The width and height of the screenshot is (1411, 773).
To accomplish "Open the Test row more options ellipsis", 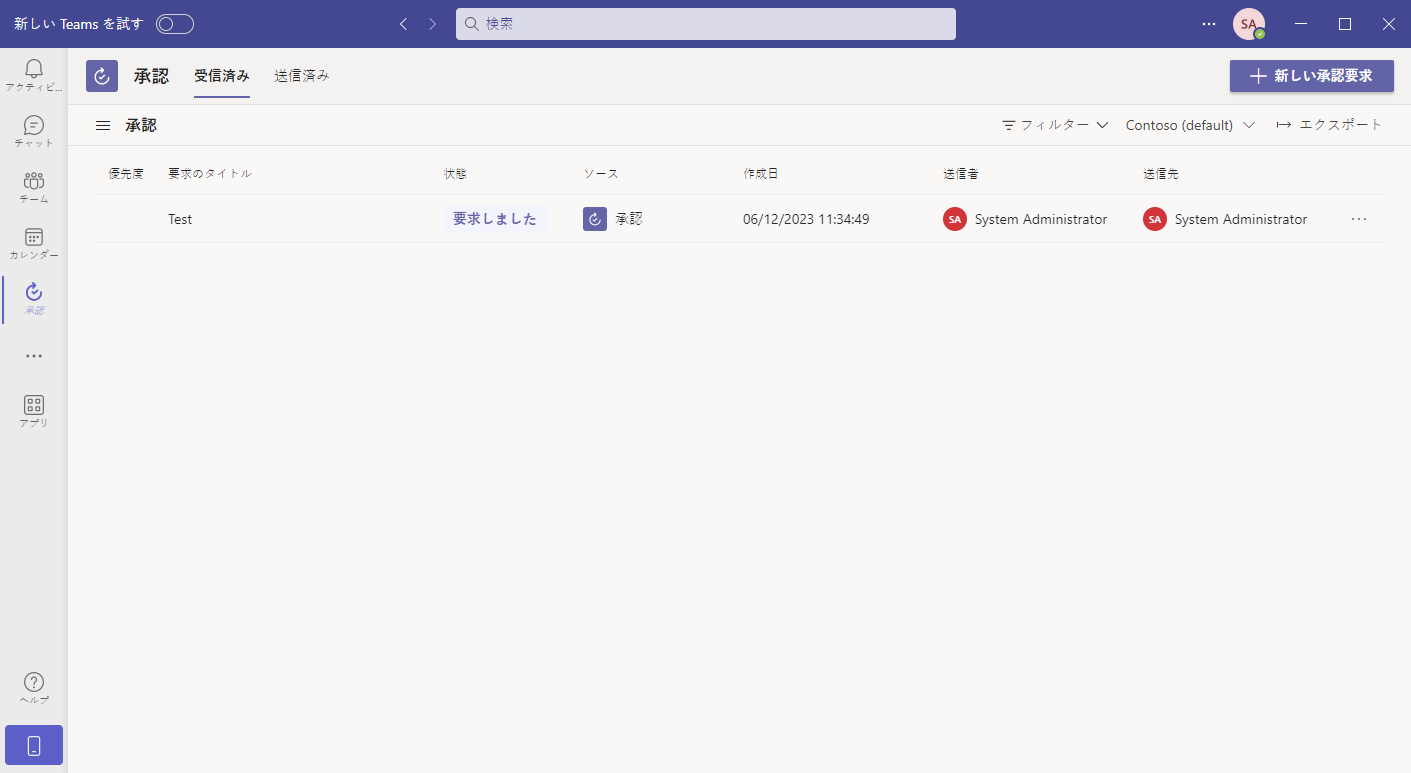I will [1359, 219].
